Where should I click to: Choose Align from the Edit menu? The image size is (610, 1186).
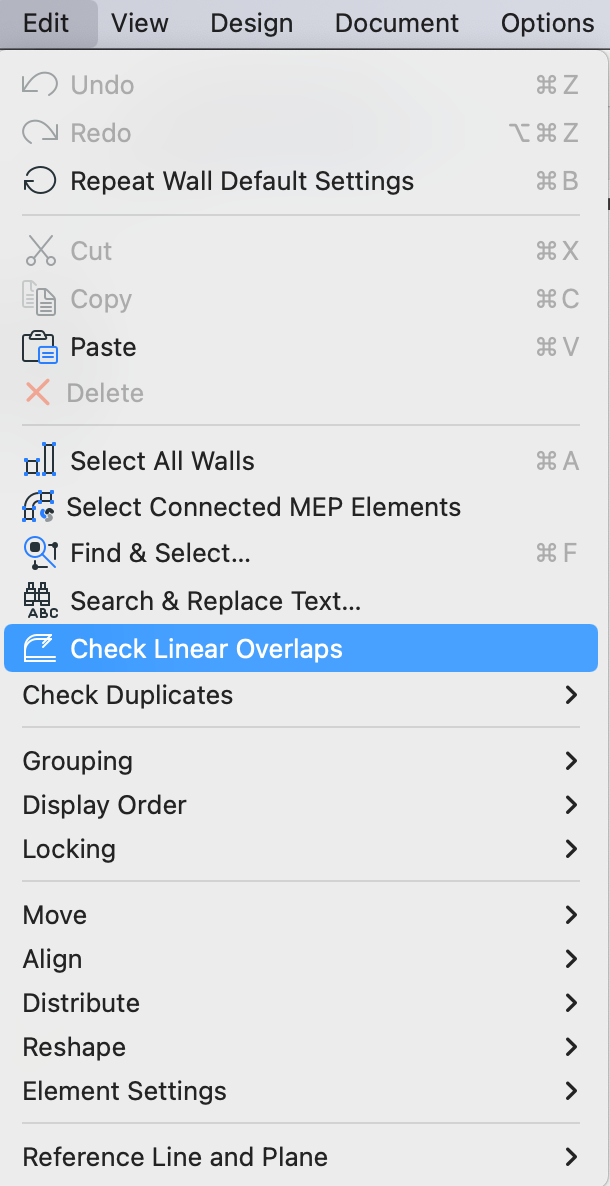[x=300, y=959]
